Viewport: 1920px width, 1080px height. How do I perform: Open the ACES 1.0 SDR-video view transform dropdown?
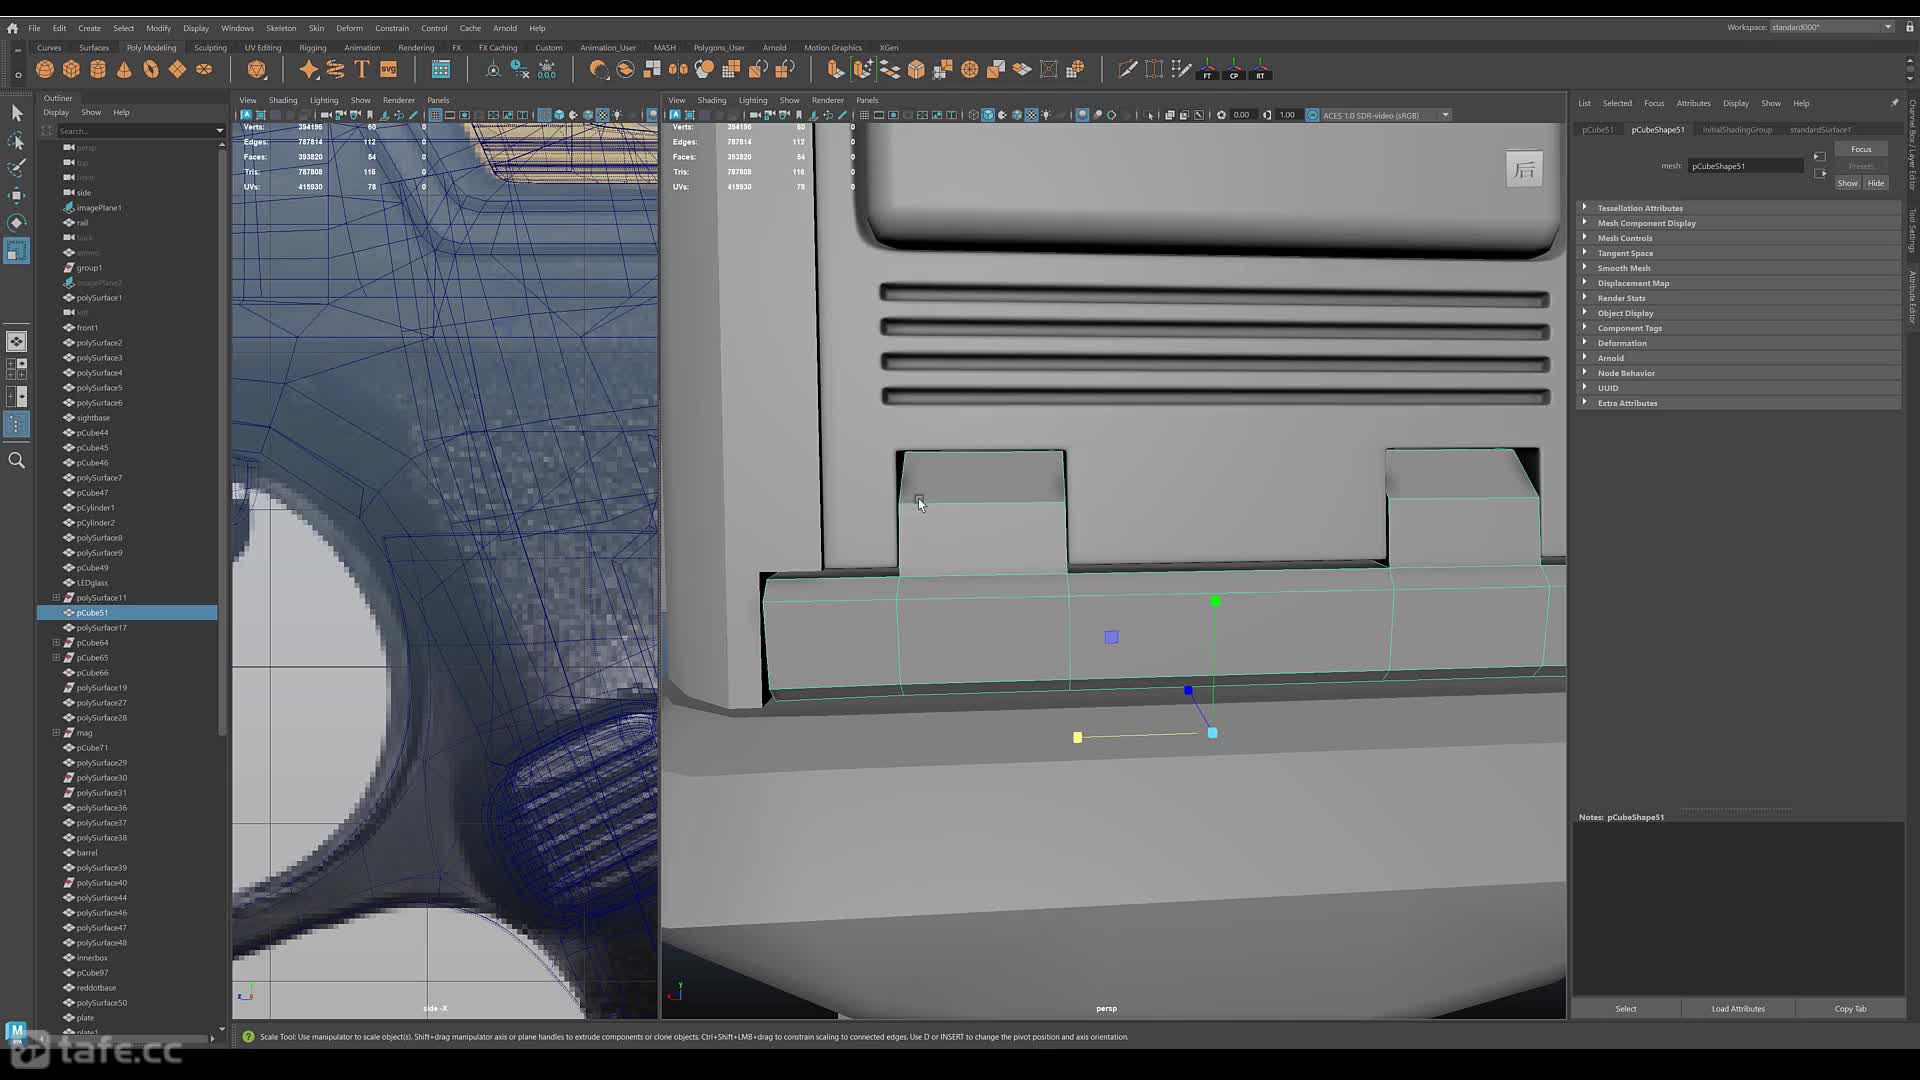[x=1385, y=115]
